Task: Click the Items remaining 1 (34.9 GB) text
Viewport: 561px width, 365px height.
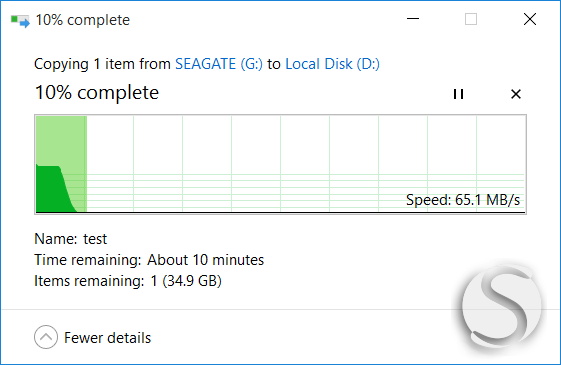Action: [x=128, y=281]
